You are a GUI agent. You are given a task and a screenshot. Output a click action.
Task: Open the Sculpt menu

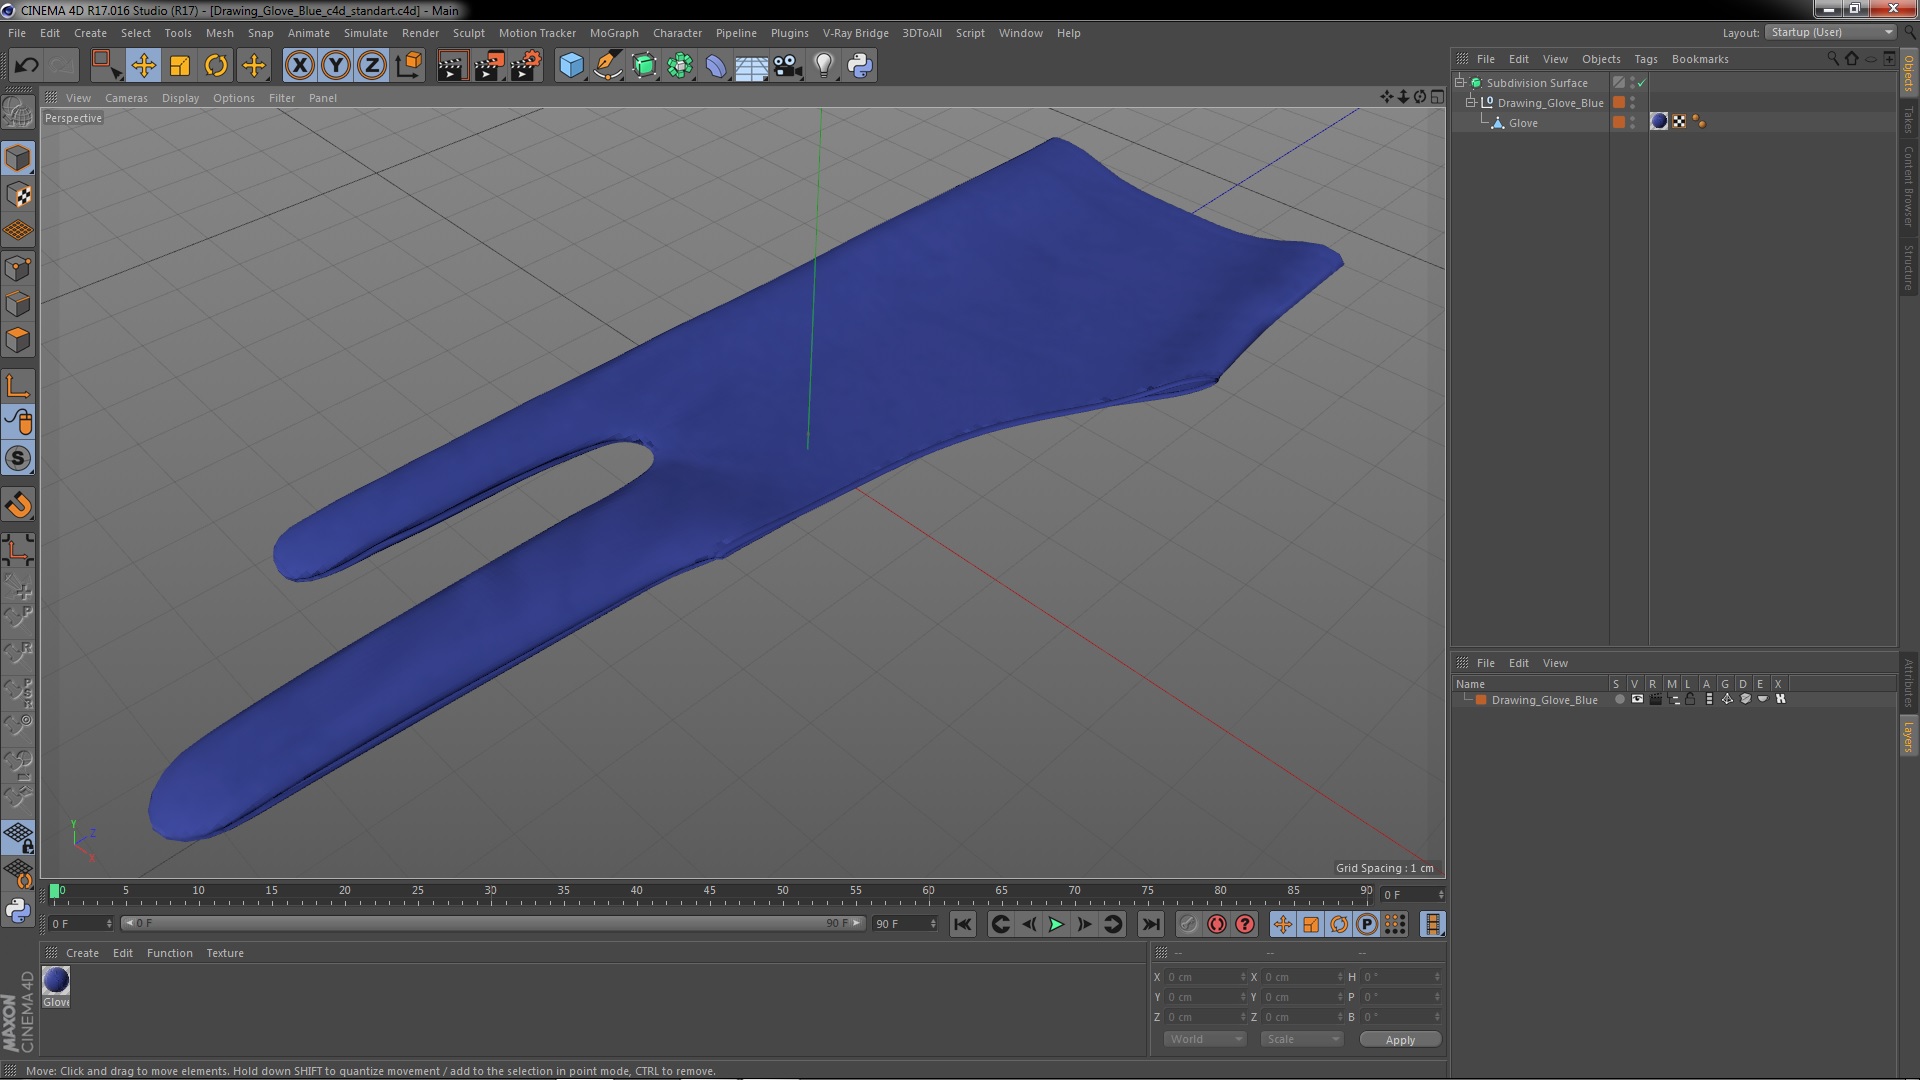(468, 33)
